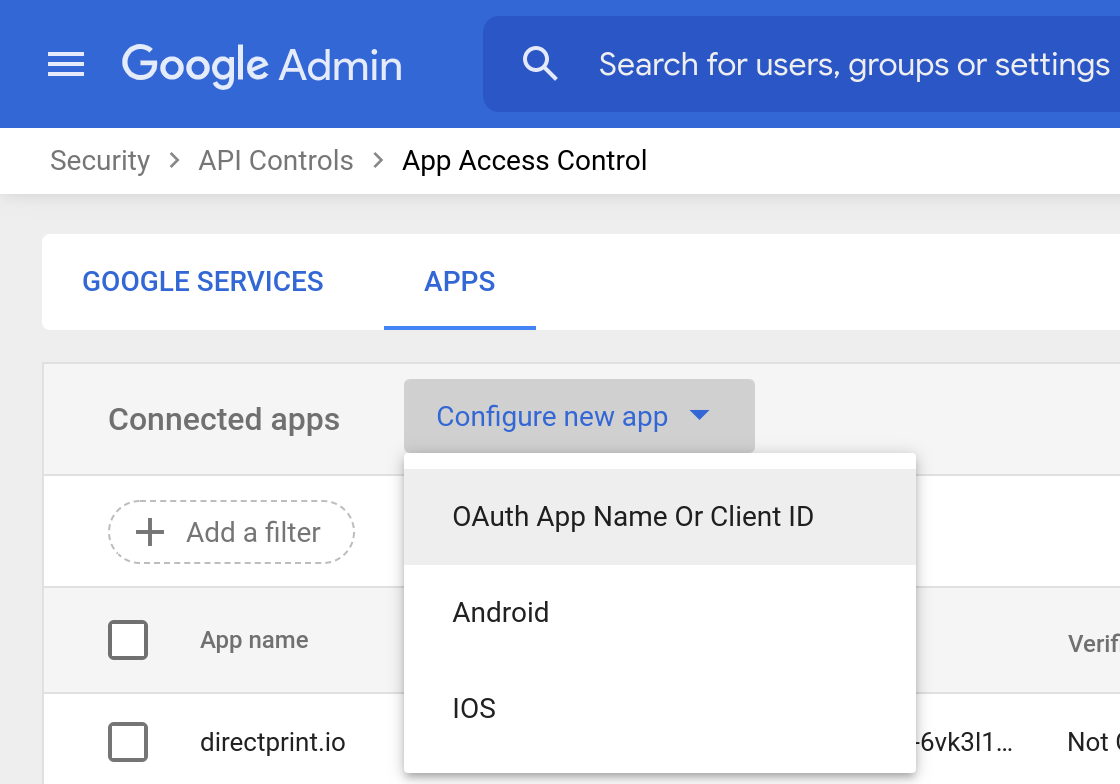Choose Android from the dropdown menu
This screenshot has height=784, width=1120.
point(659,613)
